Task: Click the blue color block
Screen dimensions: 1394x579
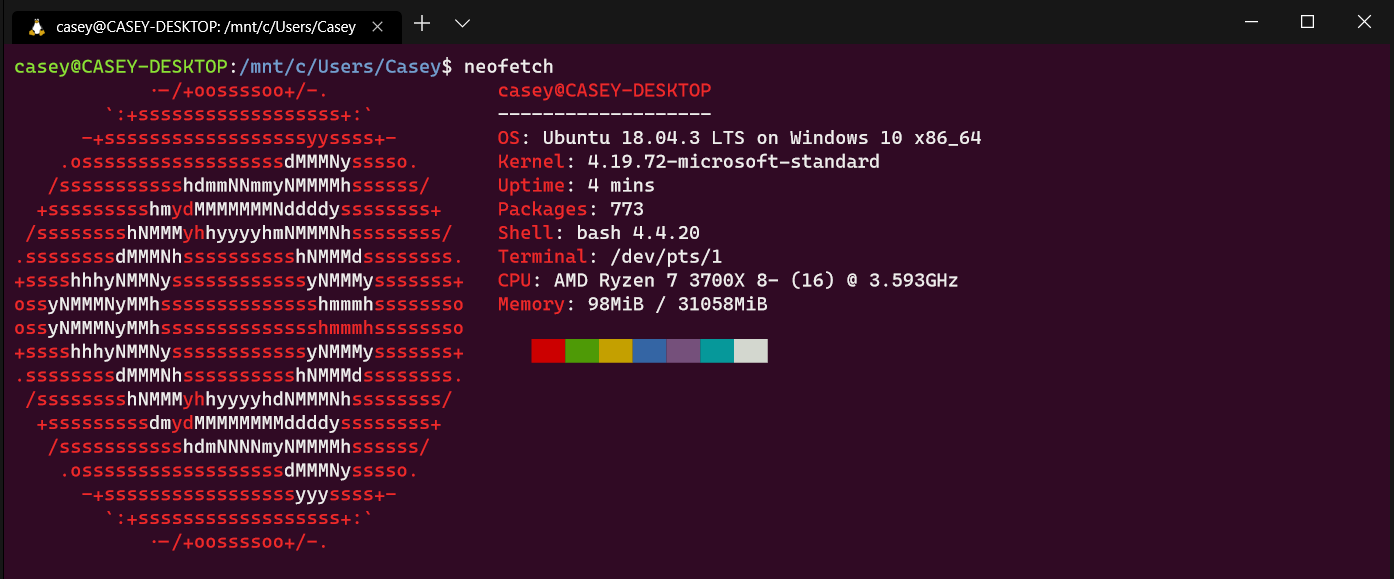Action: [649, 351]
